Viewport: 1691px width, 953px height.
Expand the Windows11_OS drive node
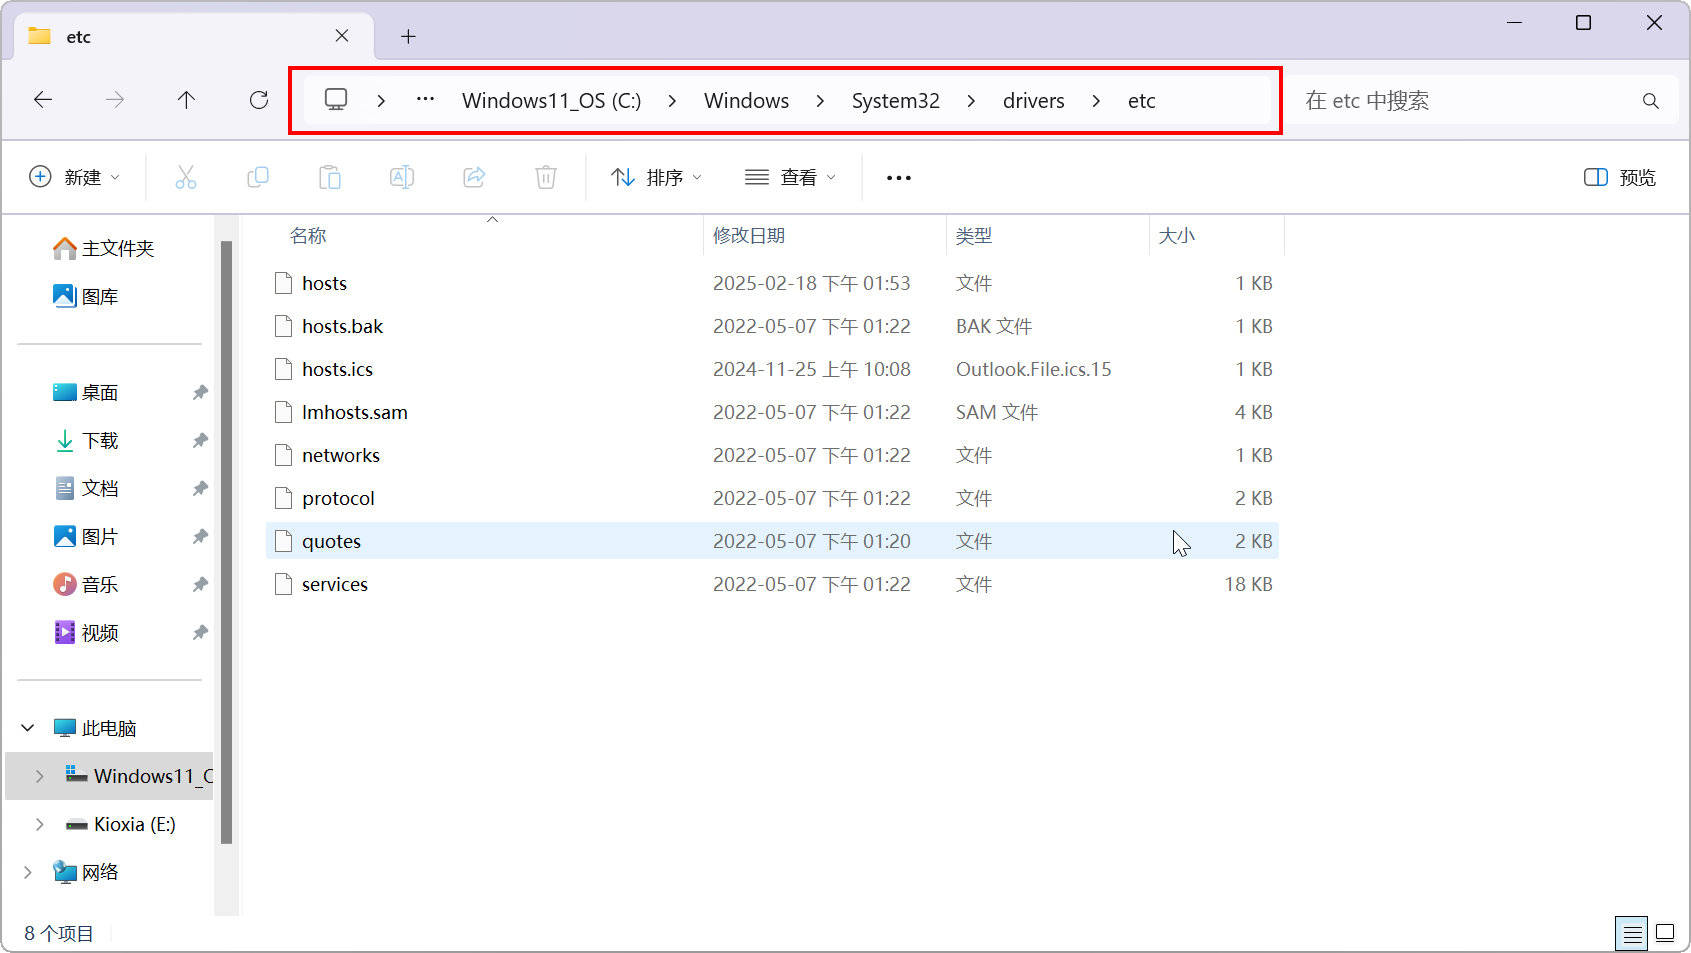click(x=39, y=776)
